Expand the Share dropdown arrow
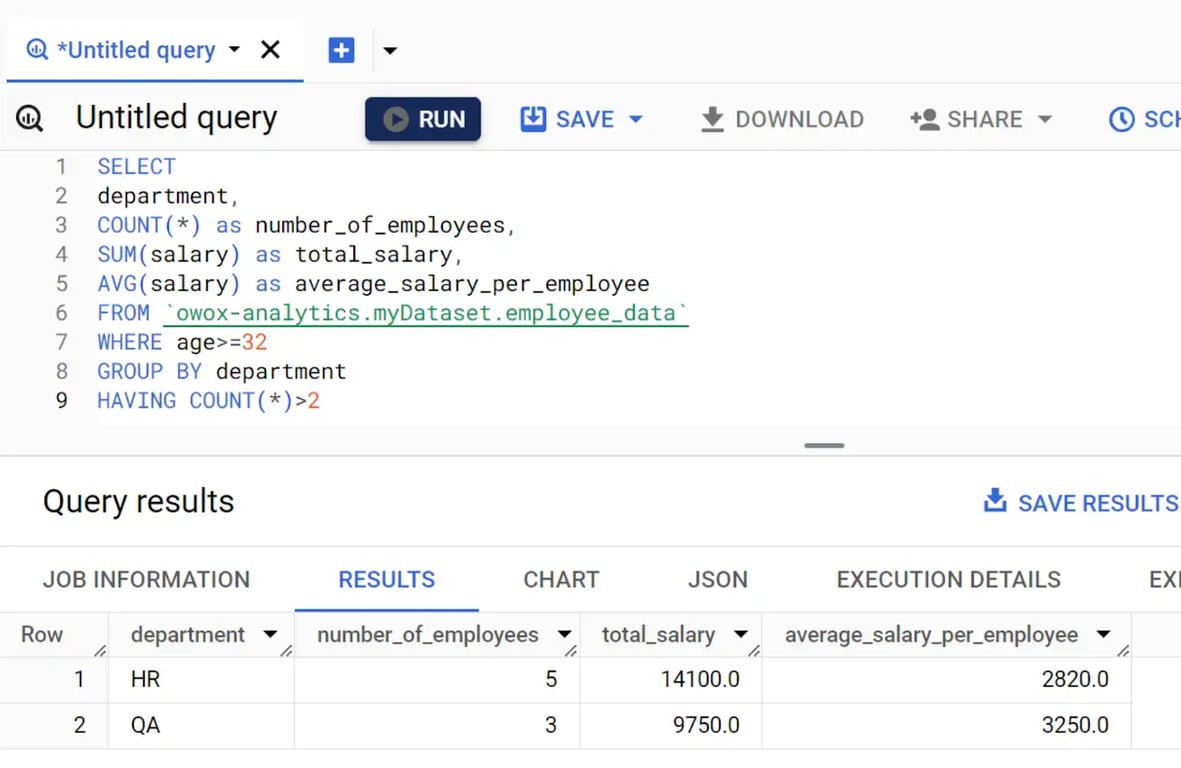The width and height of the screenshot is (1181, 768). coord(1045,119)
